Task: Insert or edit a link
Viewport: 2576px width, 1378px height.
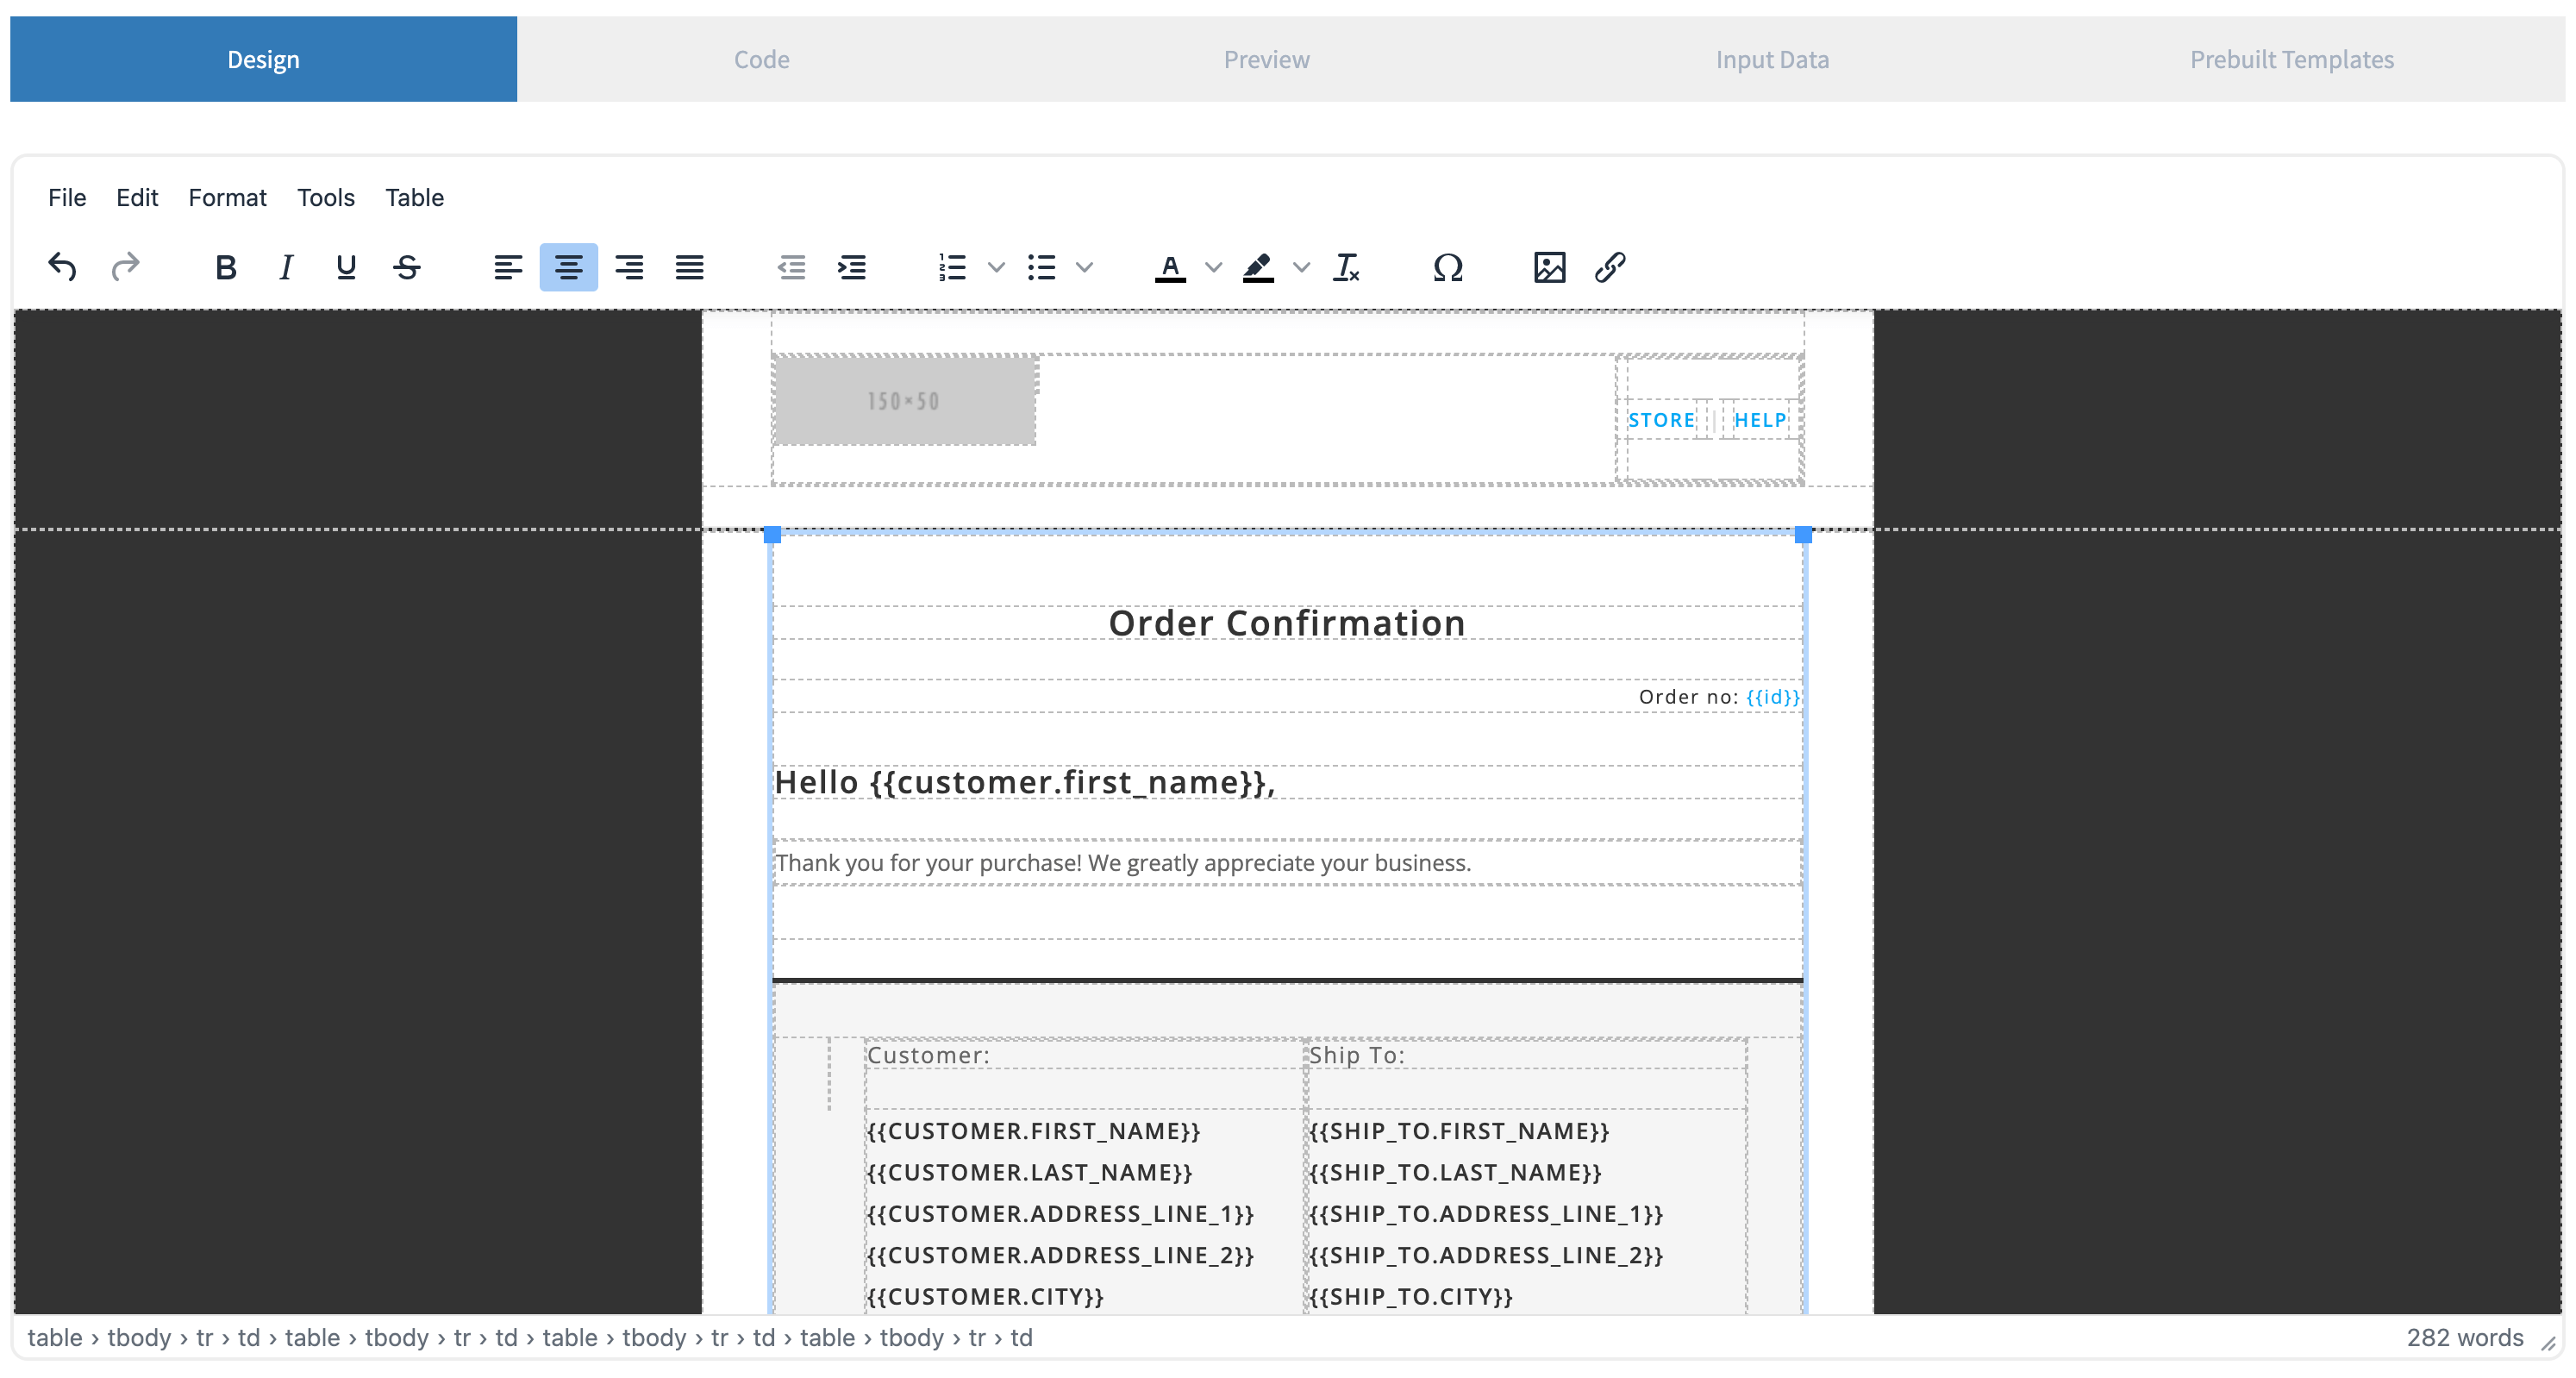Action: pos(1610,267)
